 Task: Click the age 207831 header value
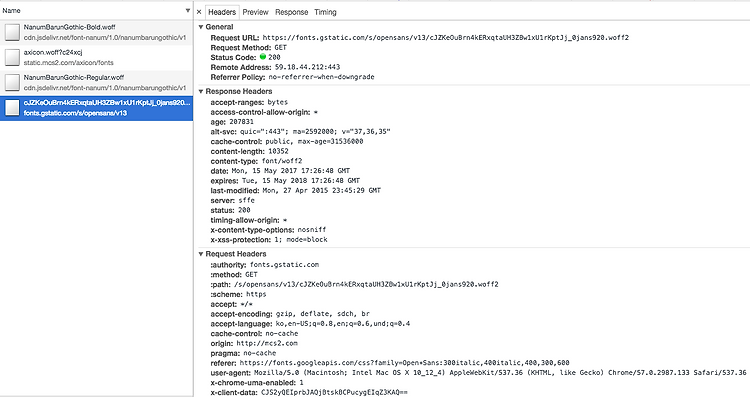[242, 121]
